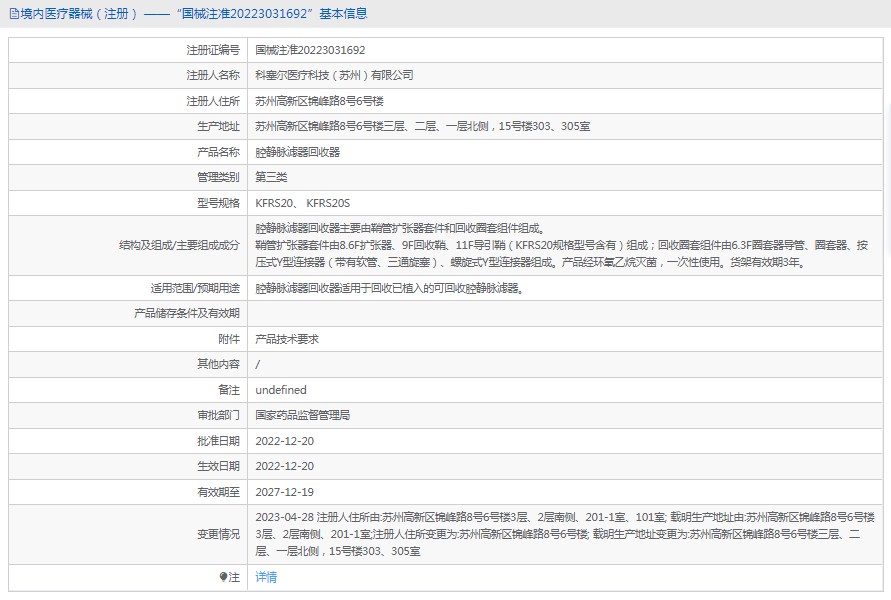891x600 pixels.
Task: Click the 注册人住所 row label
Action: (213, 101)
